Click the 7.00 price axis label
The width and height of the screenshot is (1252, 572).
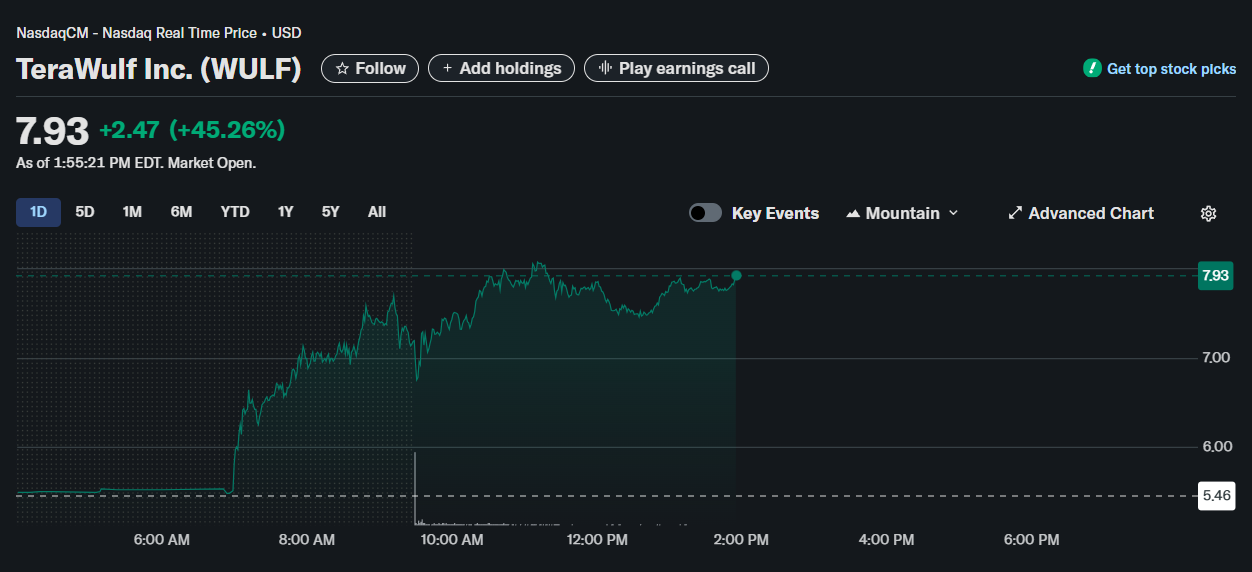coord(1216,358)
